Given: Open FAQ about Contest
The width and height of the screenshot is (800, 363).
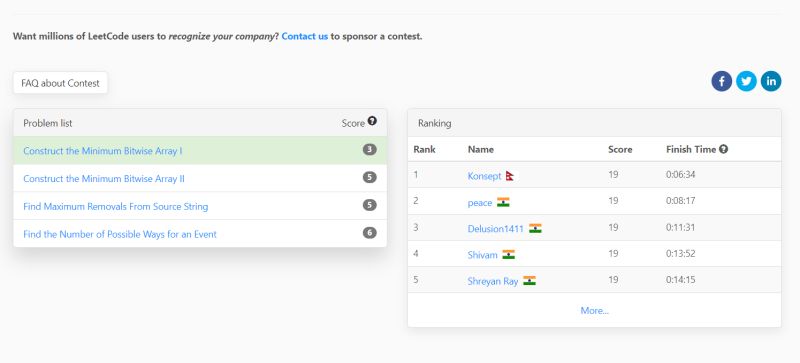Looking at the screenshot, I should (60, 83).
